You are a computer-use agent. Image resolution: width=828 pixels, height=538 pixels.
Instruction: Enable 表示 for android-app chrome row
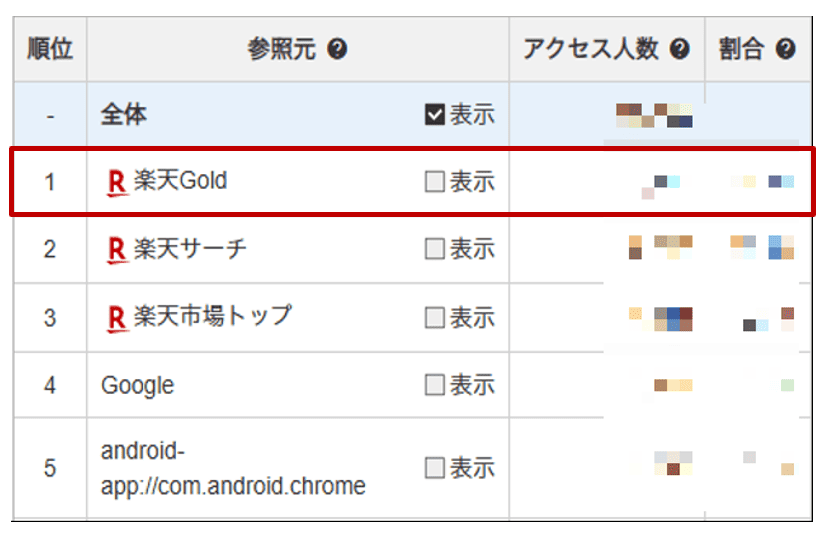(x=434, y=468)
